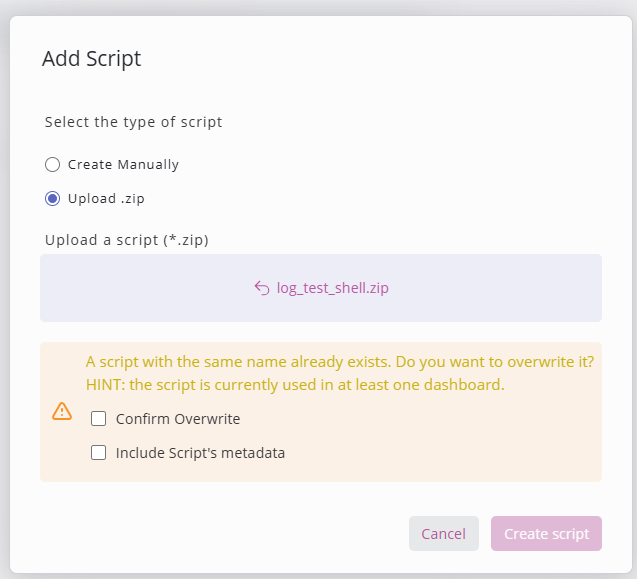Click the log_test_shell.zip file name

coord(332,288)
